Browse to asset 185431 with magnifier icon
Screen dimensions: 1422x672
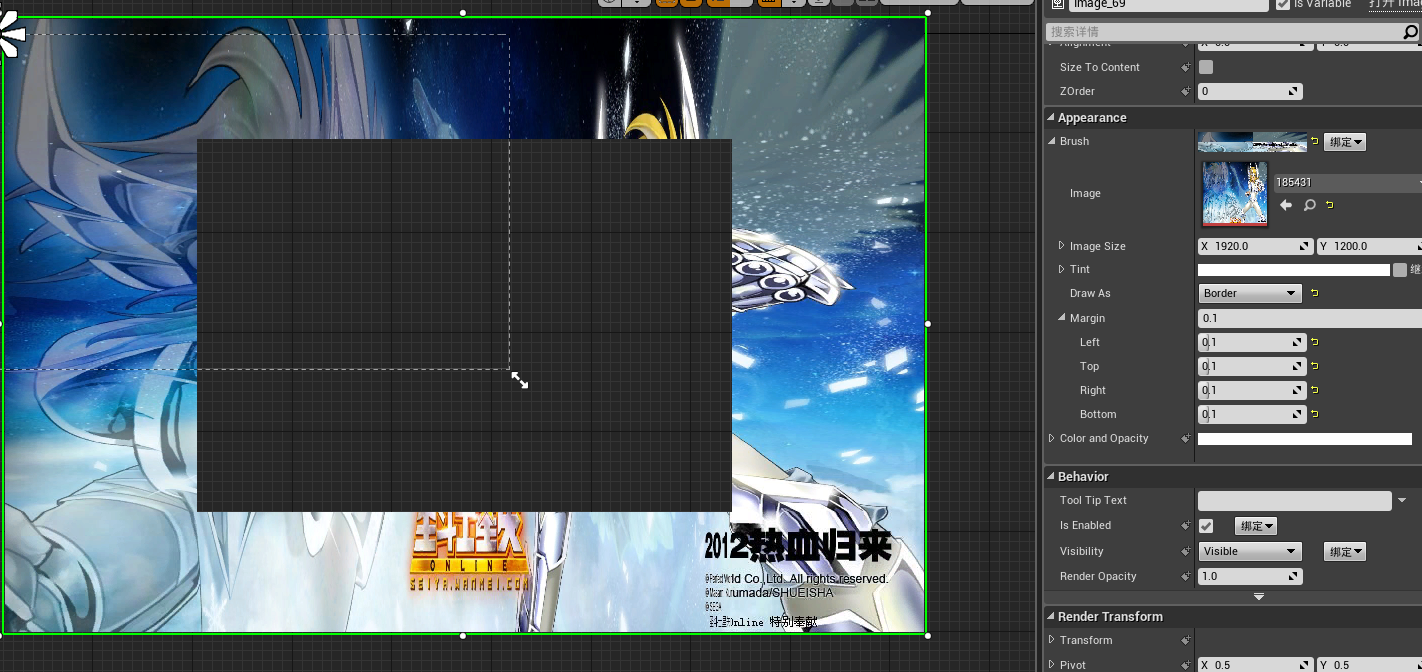coord(1309,205)
